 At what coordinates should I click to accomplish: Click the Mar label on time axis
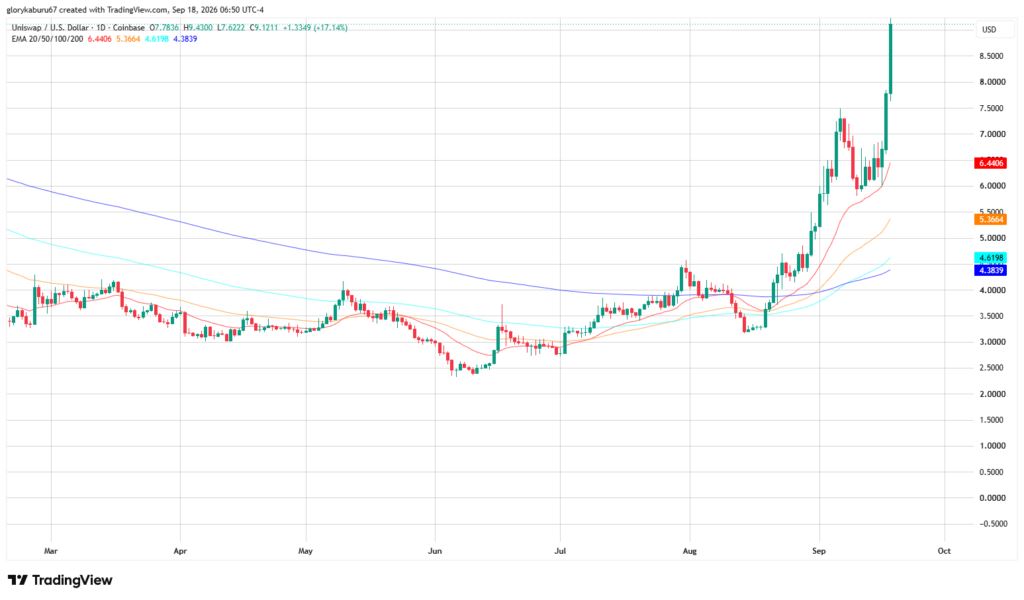(51, 551)
